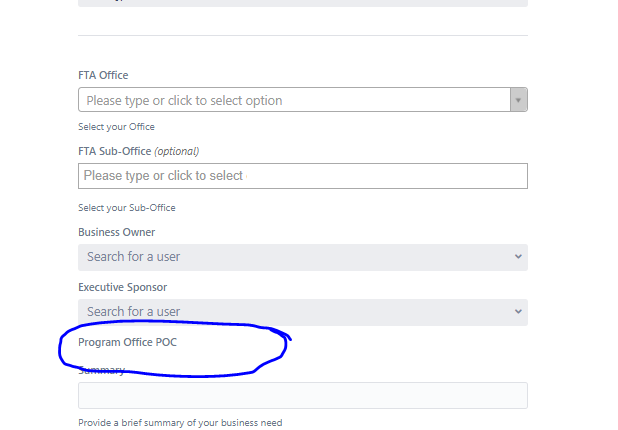Screen dimensions: 618x430
Task: Click the horizontal divider above FTA Office
Action: (303, 35)
